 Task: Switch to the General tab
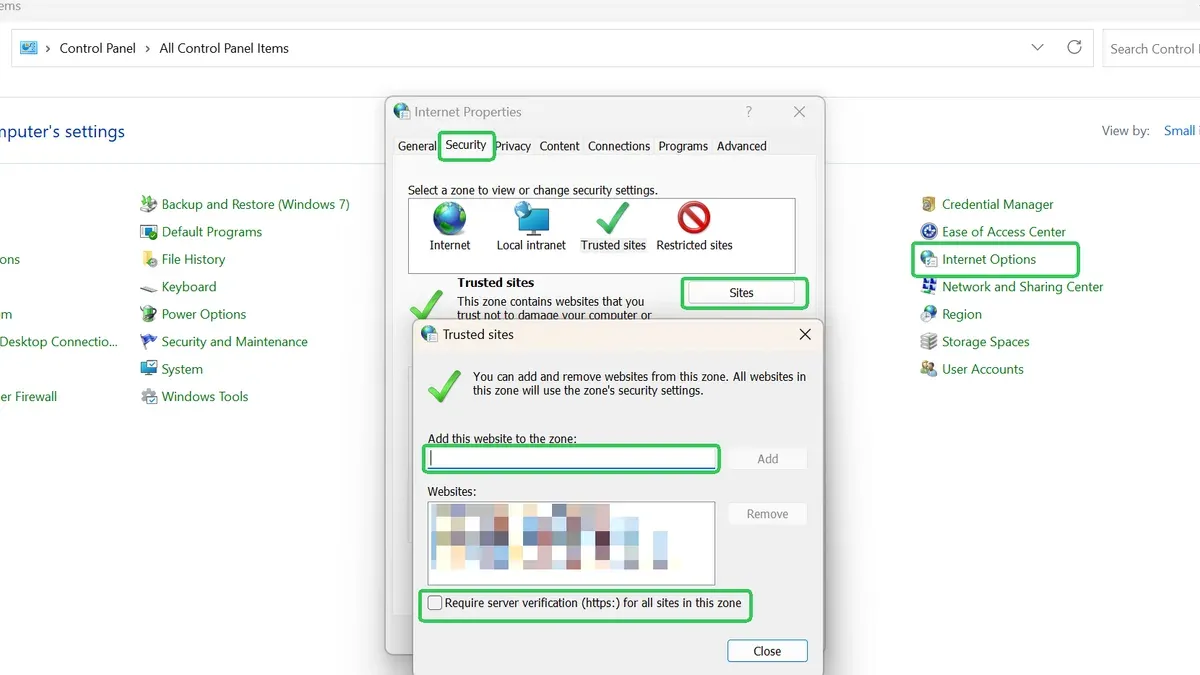(x=417, y=146)
